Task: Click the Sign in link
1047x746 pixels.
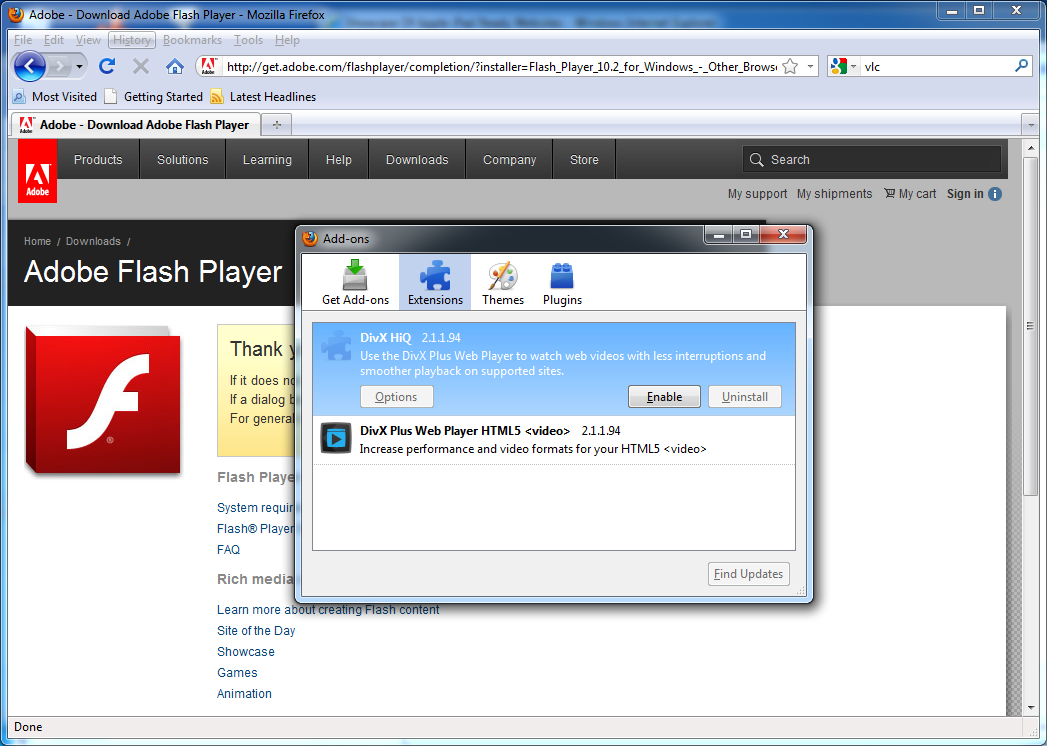Action: (x=965, y=194)
